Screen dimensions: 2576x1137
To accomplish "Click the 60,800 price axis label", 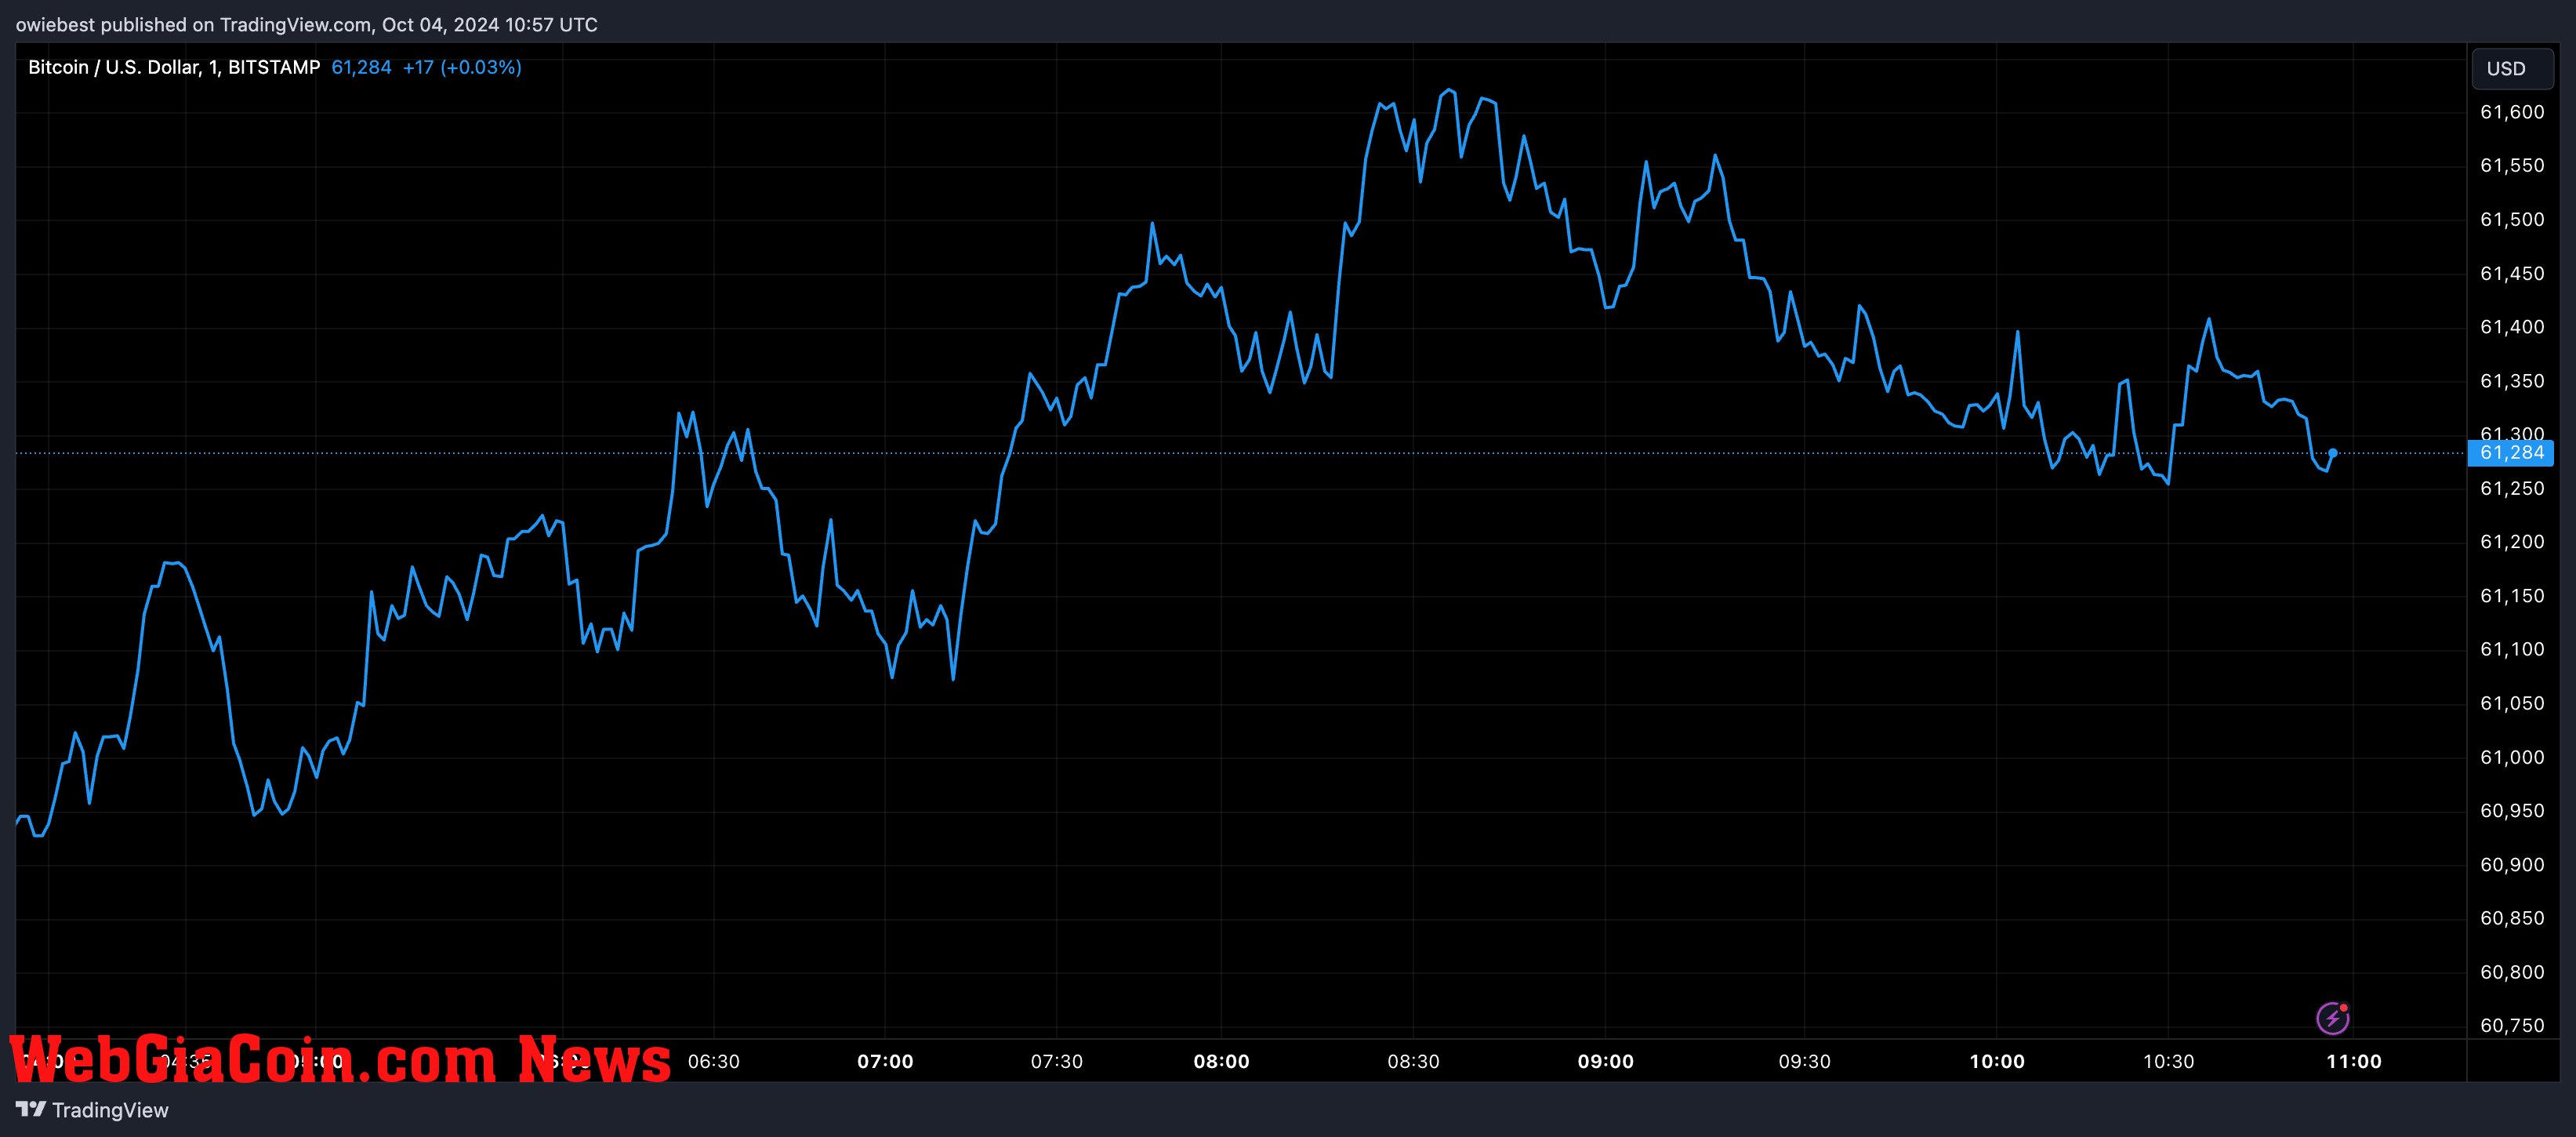I will click(2512, 973).
